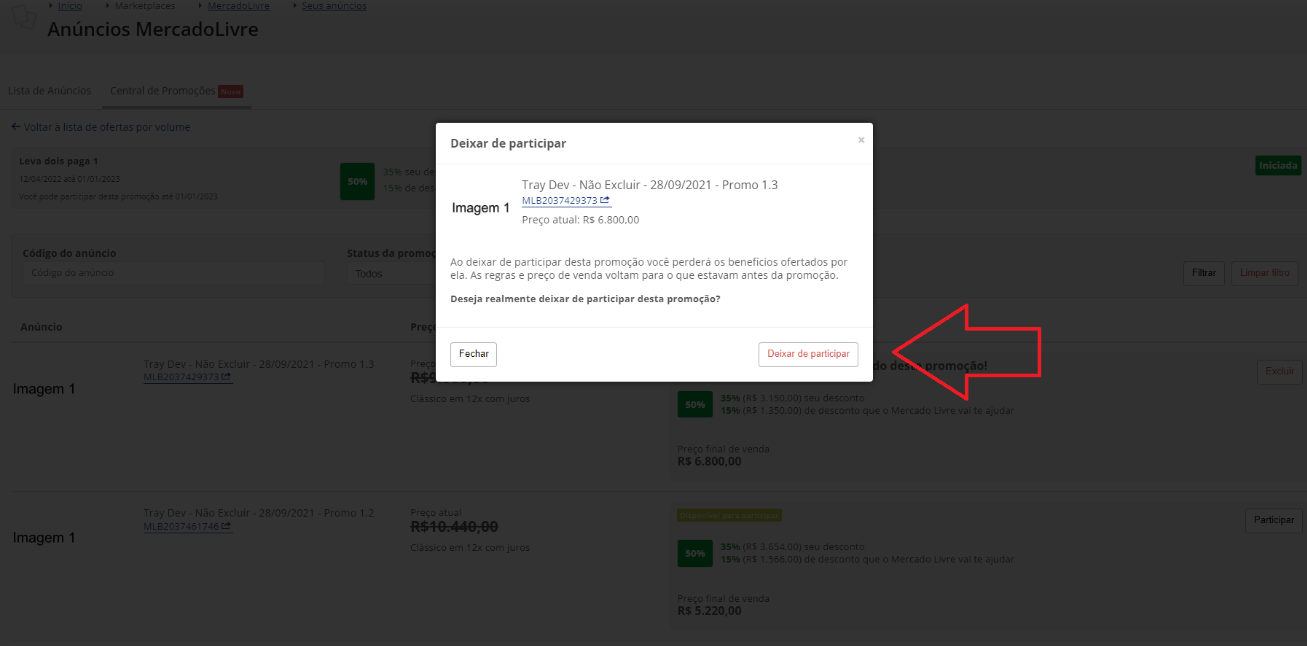Click the external-link icon next to MLB2037461746
The image size is (1307, 646).
point(227,526)
